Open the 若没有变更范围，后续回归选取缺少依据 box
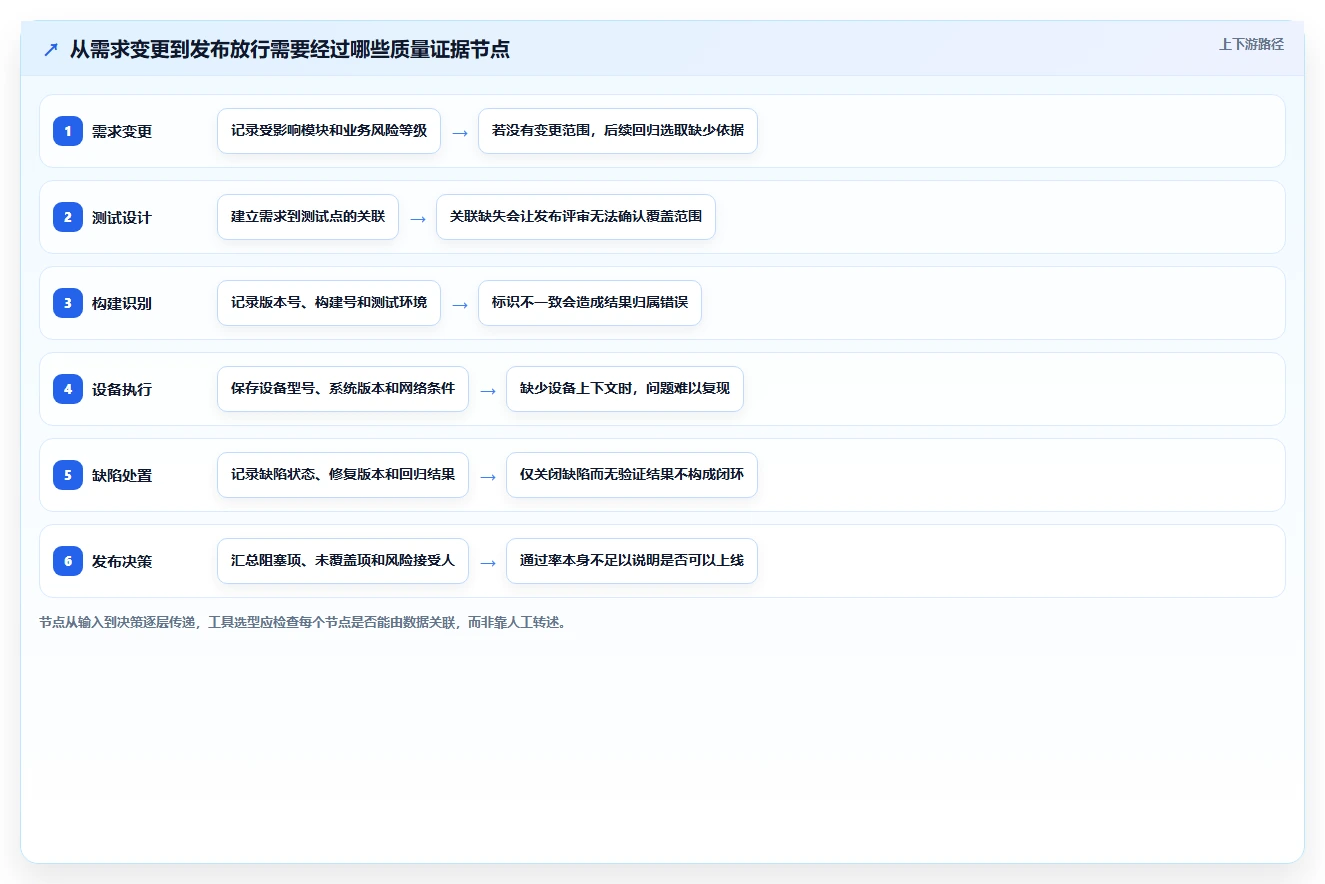This screenshot has width=1325, height=884. tap(618, 131)
